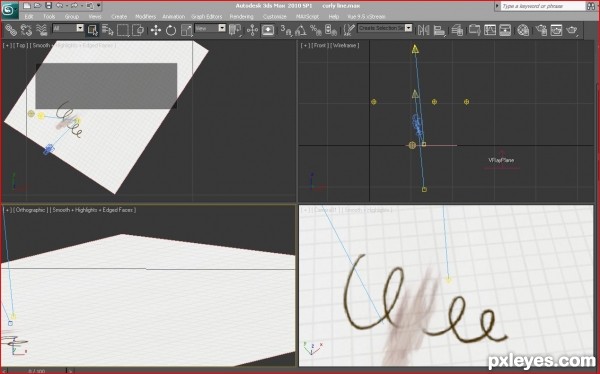The height and width of the screenshot is (374, 600).
Task: Expand the undo history dropdown arrow
Action: coord(66,6)
